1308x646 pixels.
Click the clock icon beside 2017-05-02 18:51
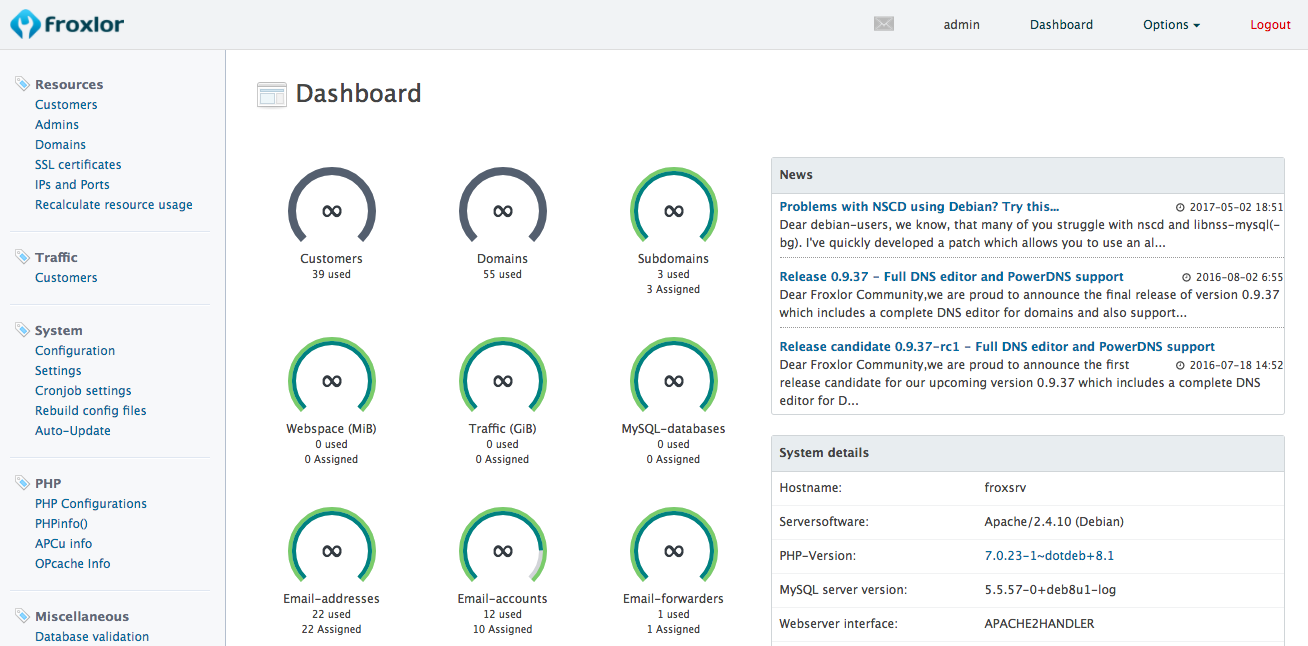[1180, 207]
